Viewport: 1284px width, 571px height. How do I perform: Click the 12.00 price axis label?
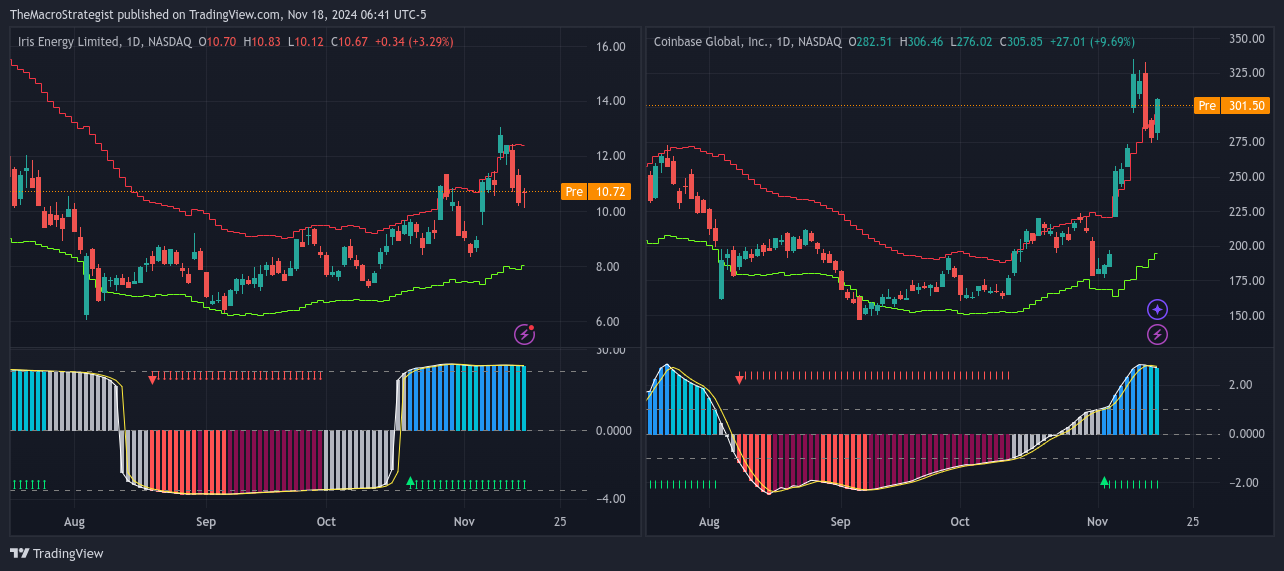(x=610, y=156)
